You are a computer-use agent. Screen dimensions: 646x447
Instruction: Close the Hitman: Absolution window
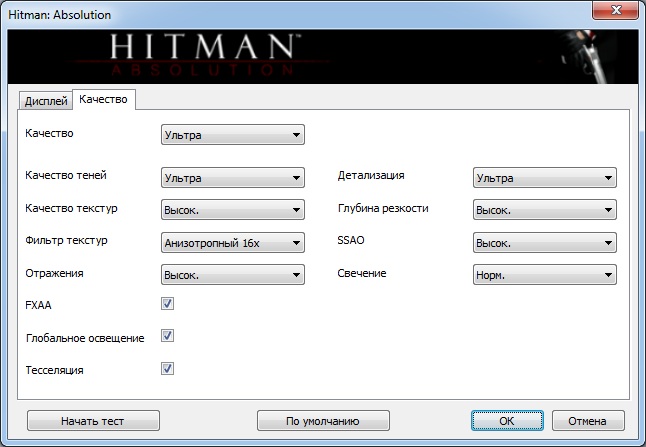[615, 10]
